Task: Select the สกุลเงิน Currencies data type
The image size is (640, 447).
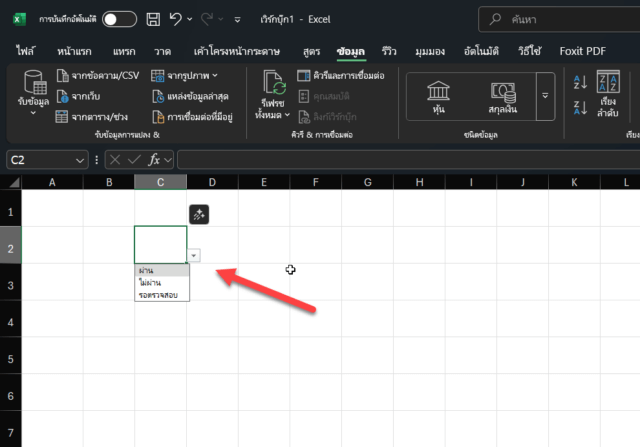Action: 503,97
